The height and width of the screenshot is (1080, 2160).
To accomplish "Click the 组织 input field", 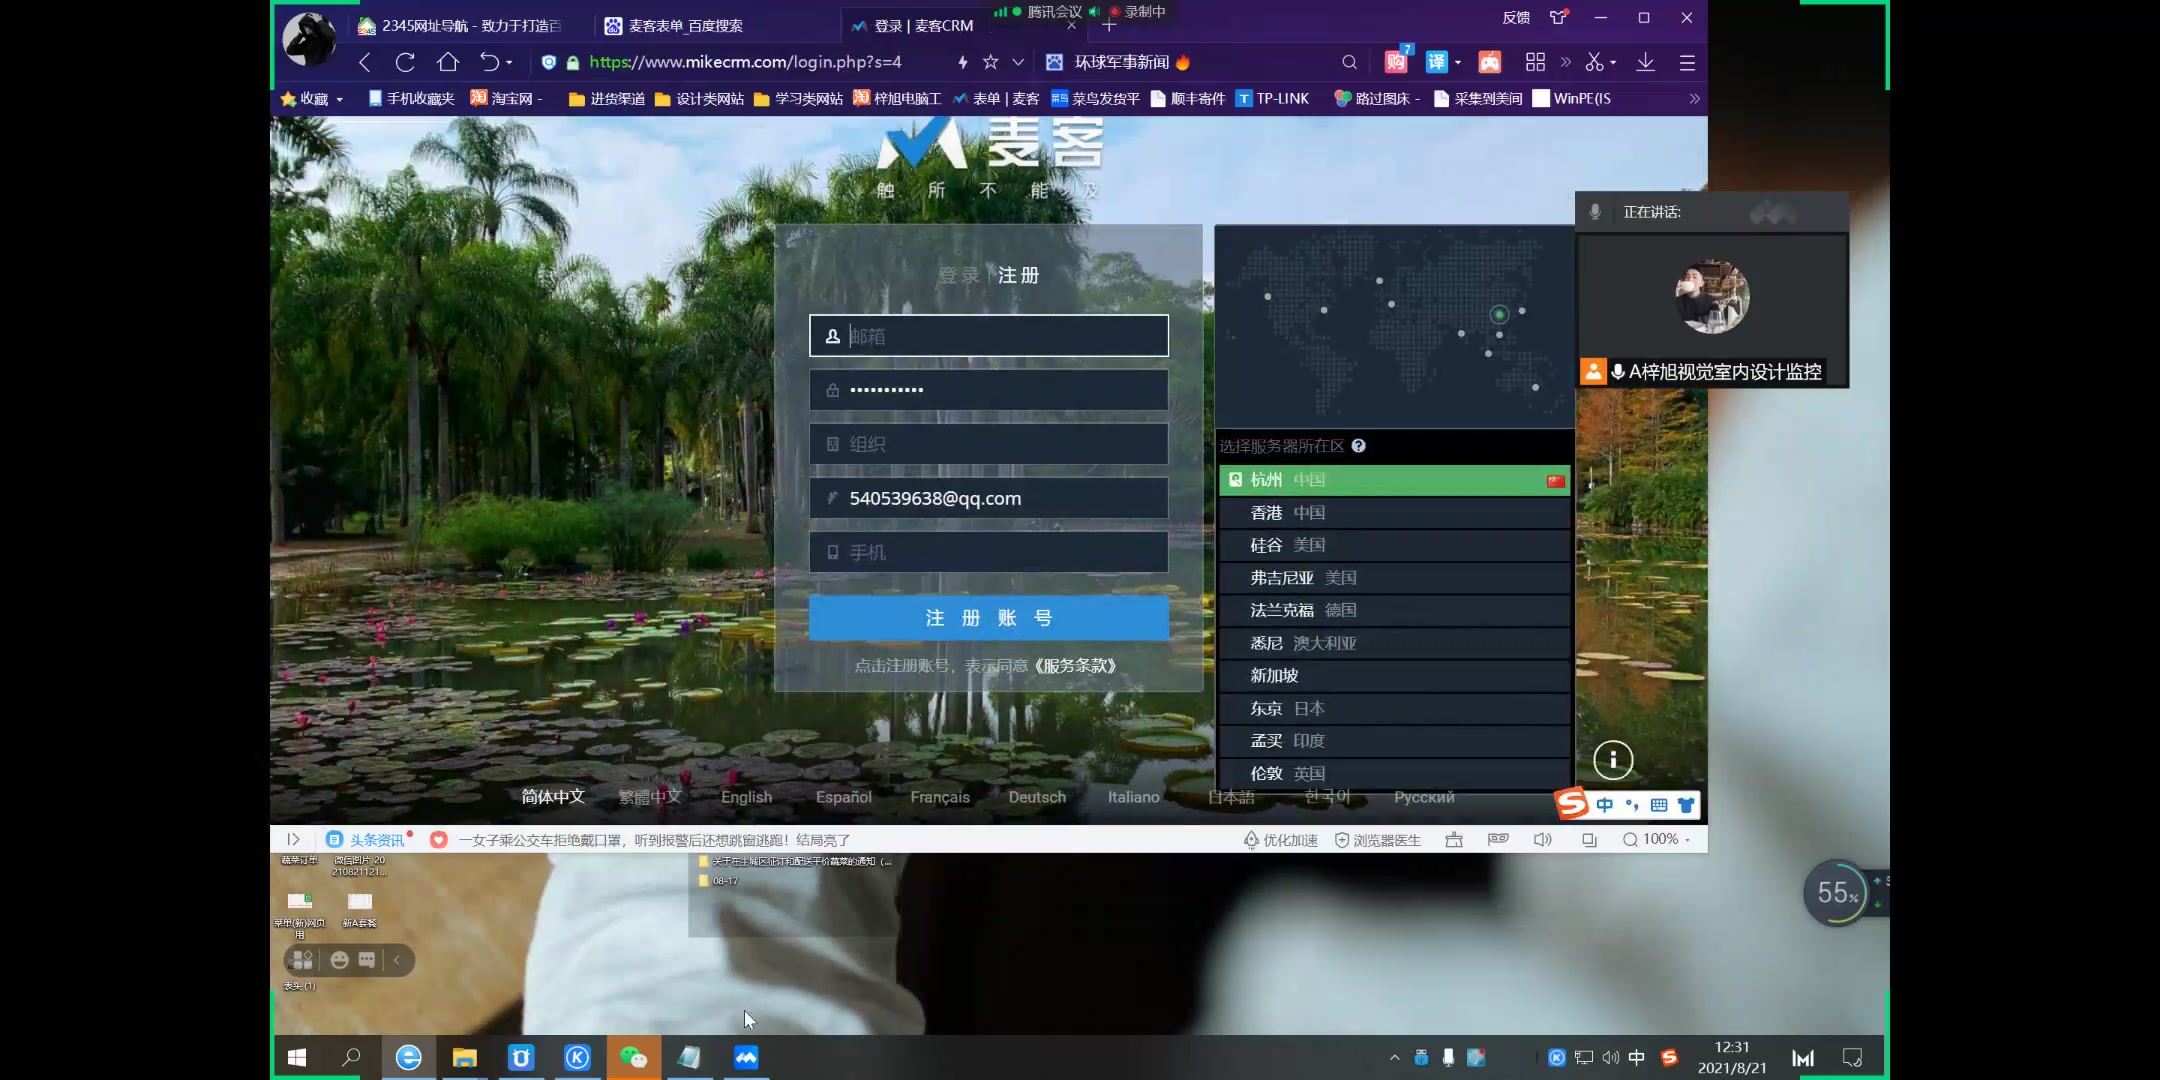I will [x=989, y=444].
